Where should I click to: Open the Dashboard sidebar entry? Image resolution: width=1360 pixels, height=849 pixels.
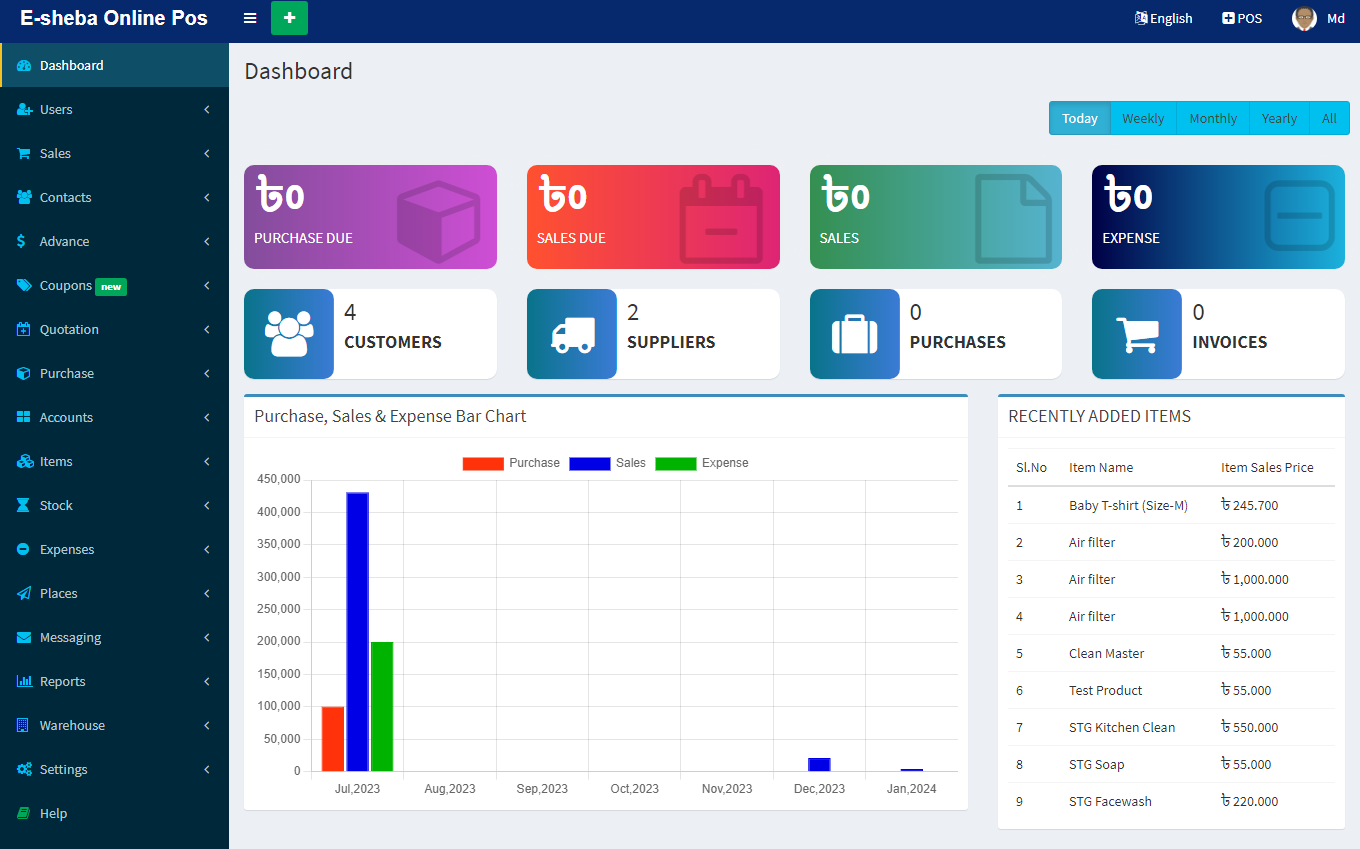pyautogui.click(x=70, y=64)
